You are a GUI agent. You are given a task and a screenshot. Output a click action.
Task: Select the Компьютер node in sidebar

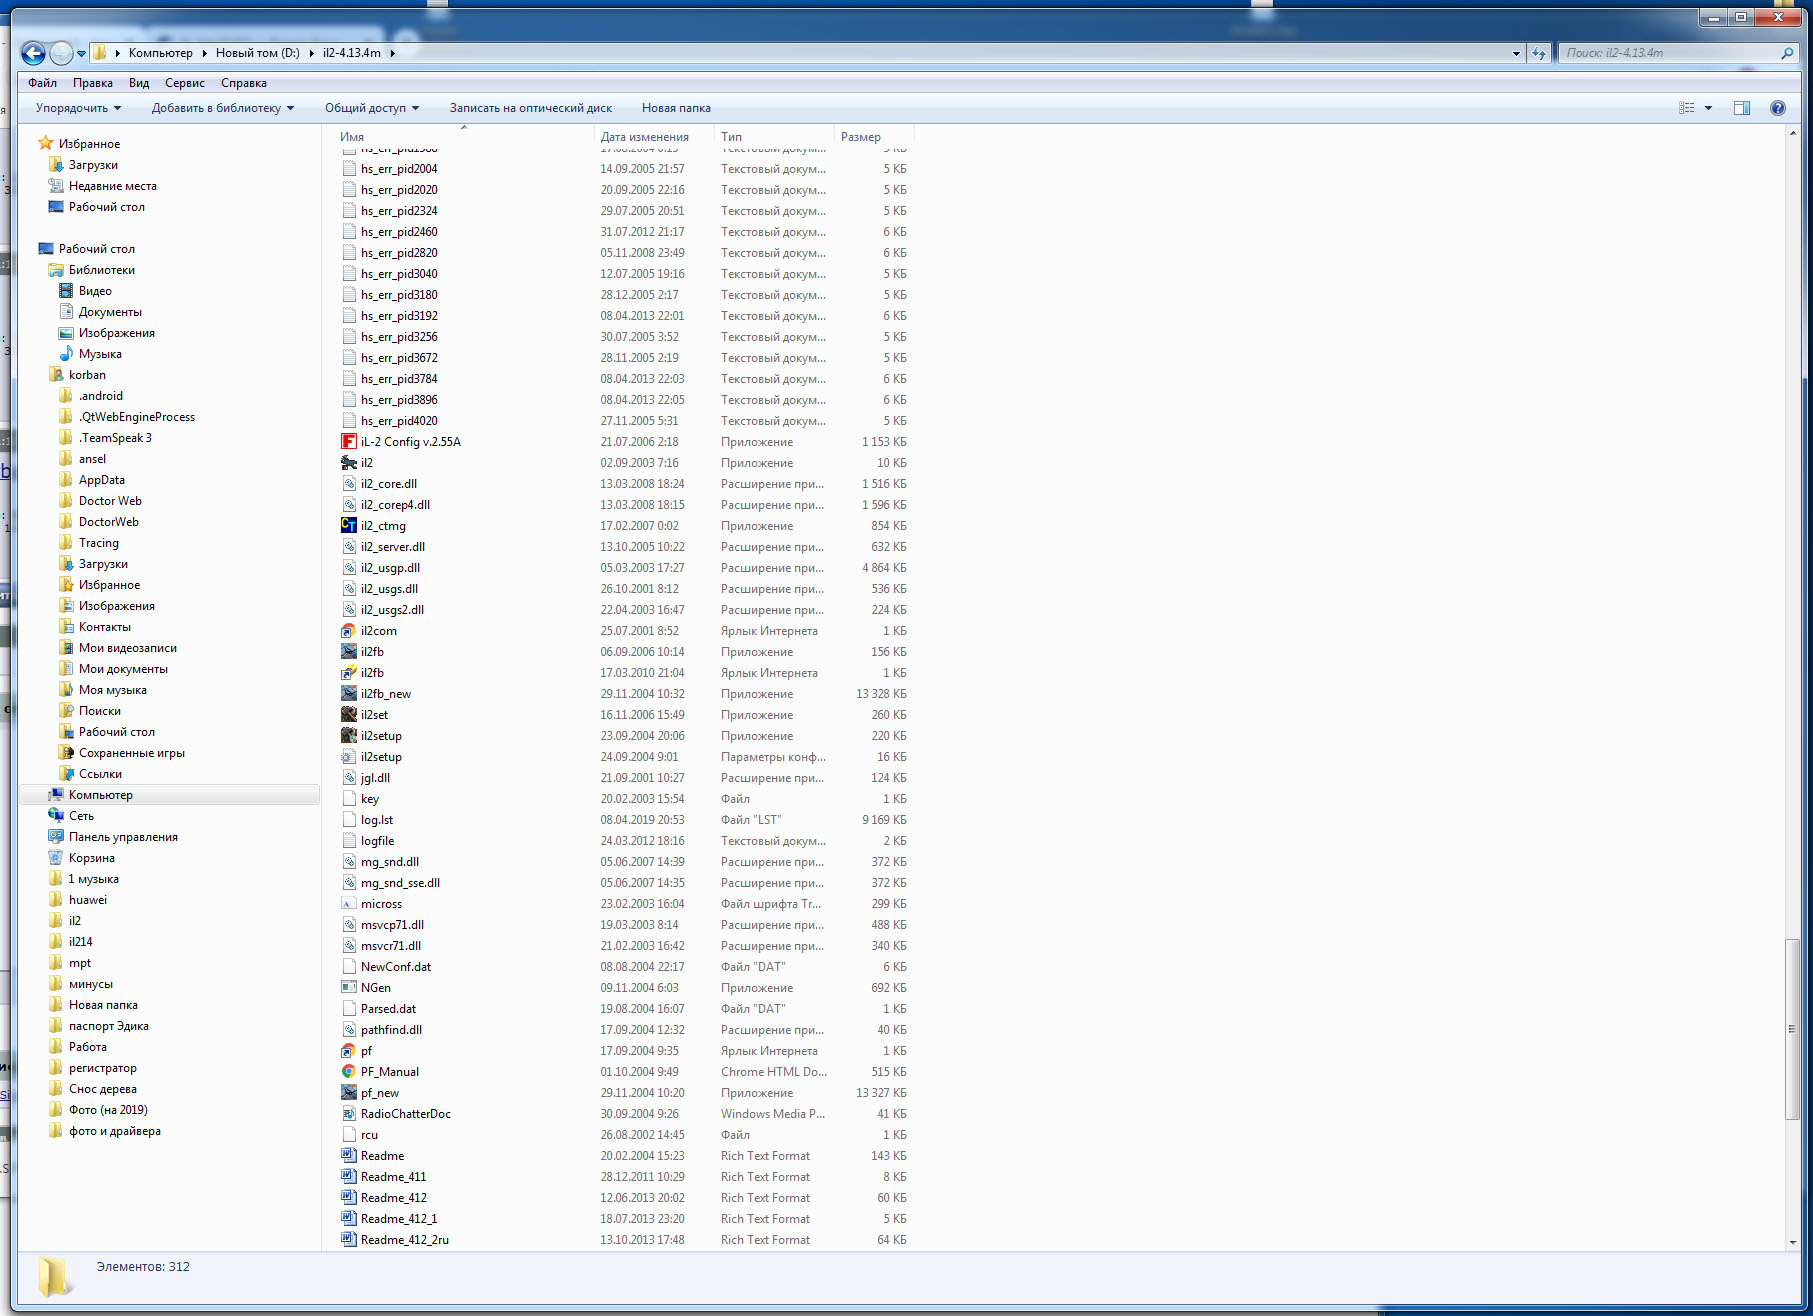[x=100, y=795]
